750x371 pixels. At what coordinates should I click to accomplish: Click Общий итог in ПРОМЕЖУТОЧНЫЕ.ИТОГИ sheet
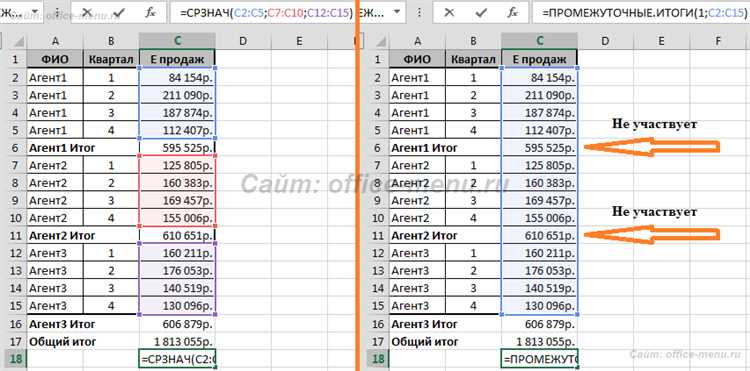point(446,342)
